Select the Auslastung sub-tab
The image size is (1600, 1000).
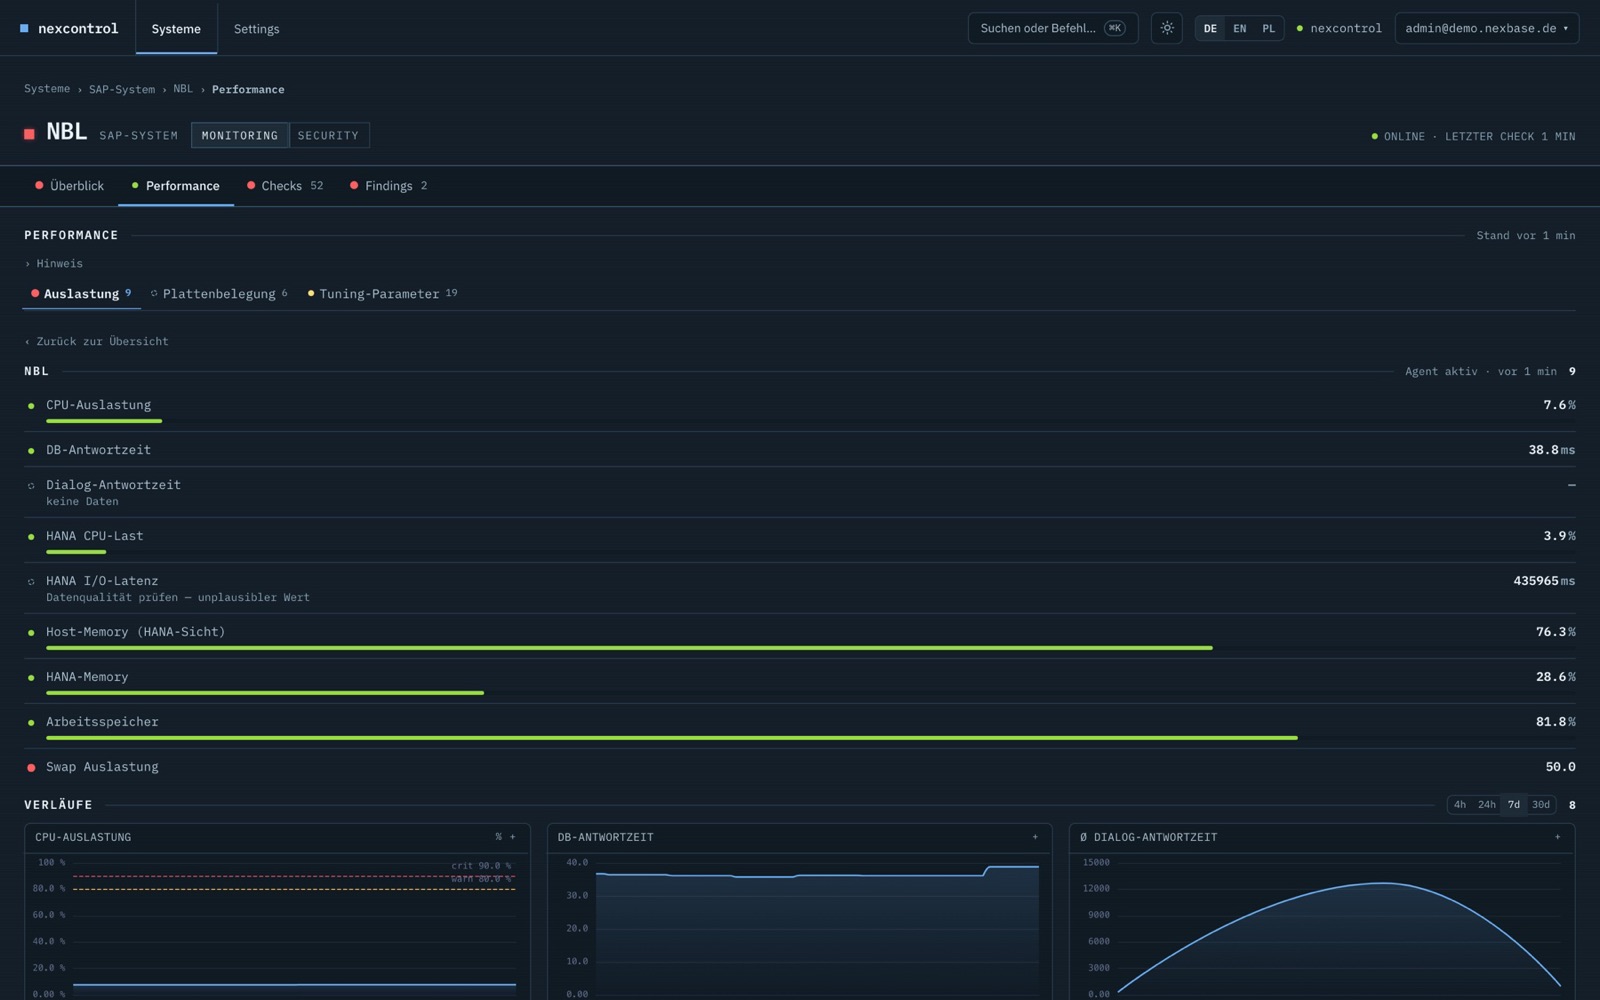tap(81, 294)
